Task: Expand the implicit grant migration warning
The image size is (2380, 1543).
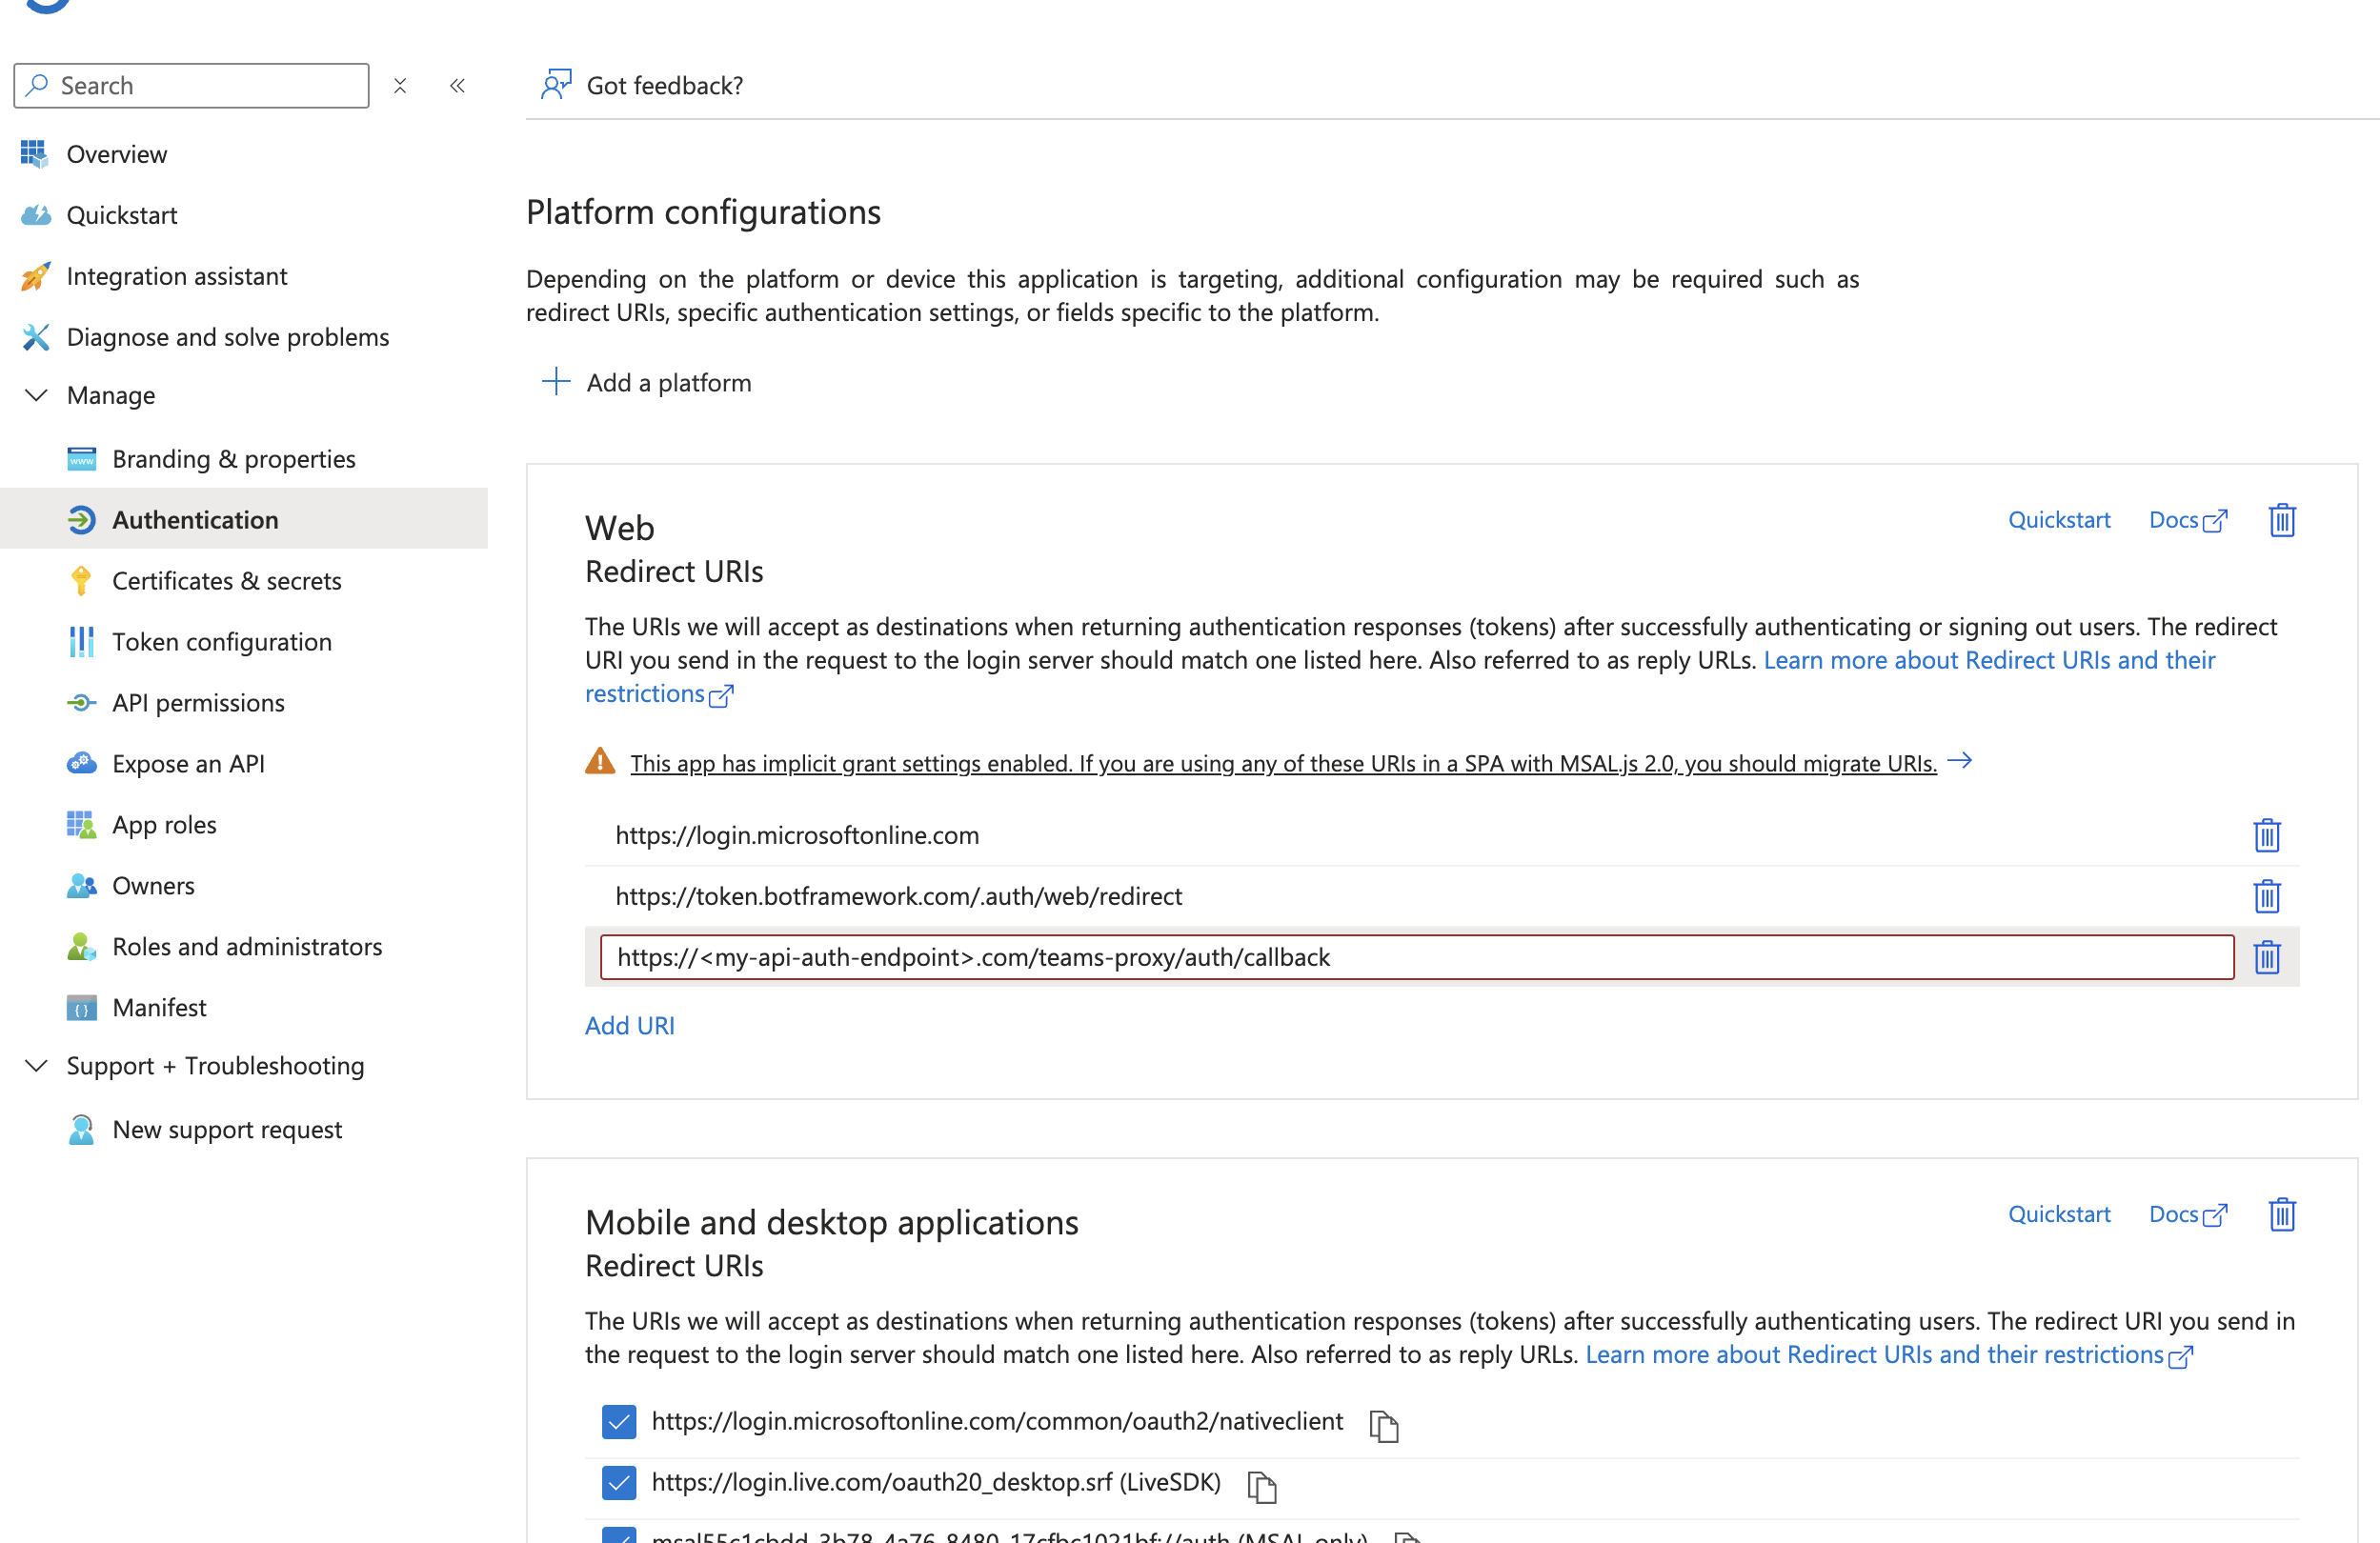Action: point(1962,761)
